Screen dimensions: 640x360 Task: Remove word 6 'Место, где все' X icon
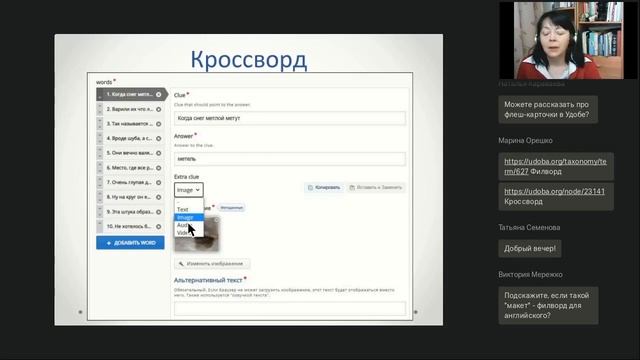pyautogui.click(x=158, y=168)
